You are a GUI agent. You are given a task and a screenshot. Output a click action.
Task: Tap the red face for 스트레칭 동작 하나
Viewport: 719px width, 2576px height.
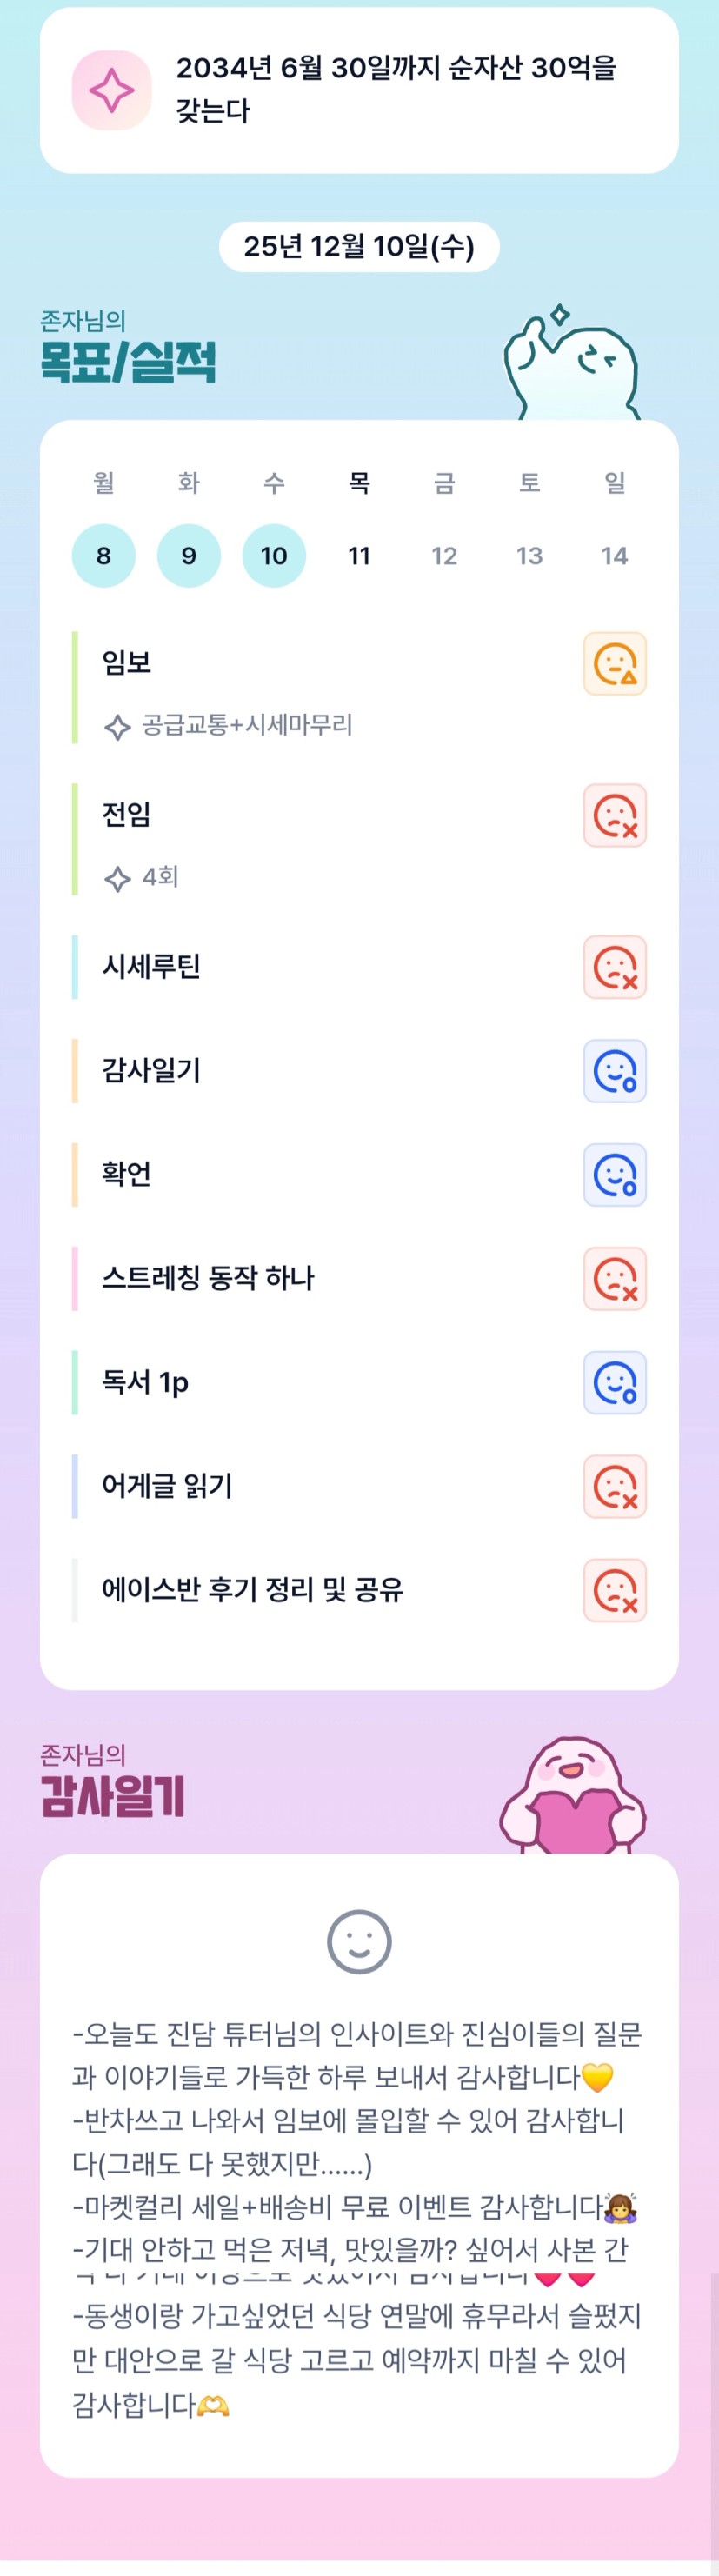coord(614,1279)
